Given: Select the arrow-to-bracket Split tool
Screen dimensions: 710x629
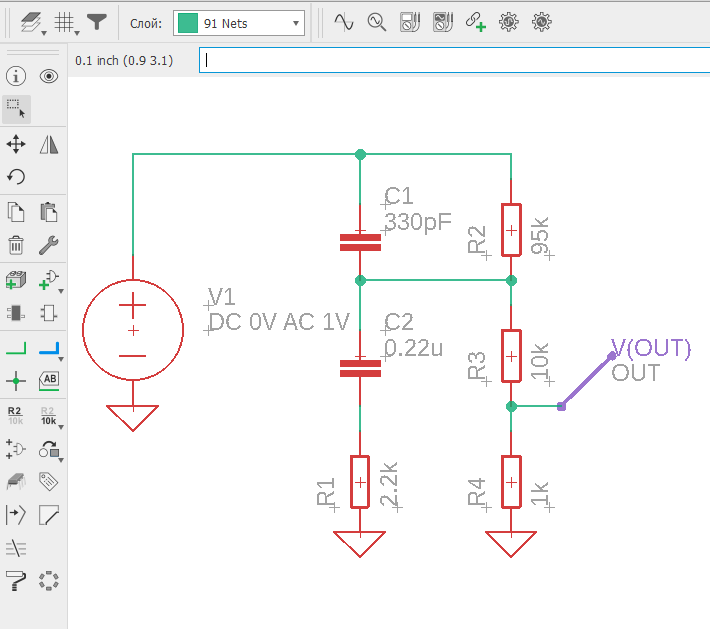Looking at the screenshot, I should [x=16, y=514].
